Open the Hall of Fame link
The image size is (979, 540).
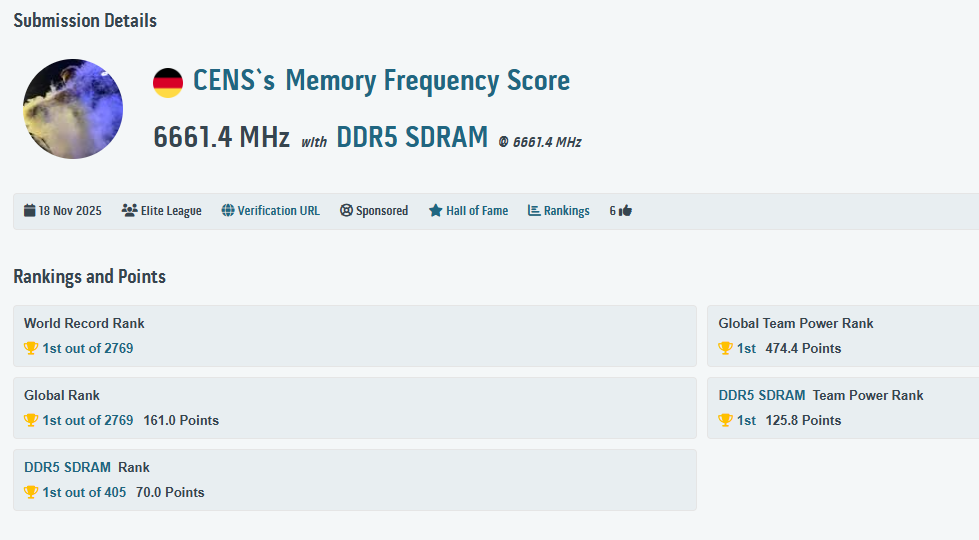point(476,211)
